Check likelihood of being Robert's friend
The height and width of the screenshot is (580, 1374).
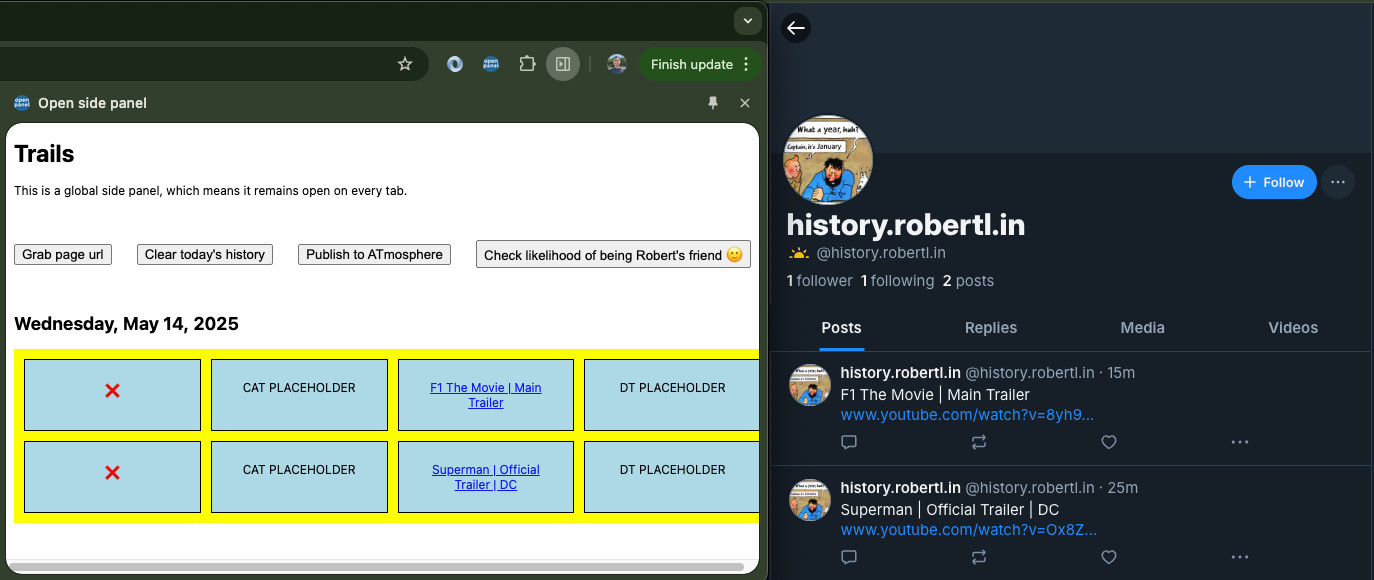[x=613, y=255]
